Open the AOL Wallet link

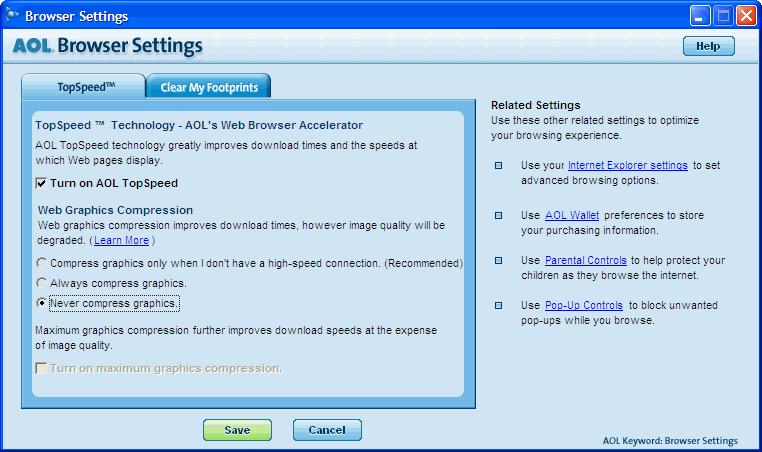pyautogui.click(x=572, y=215)
